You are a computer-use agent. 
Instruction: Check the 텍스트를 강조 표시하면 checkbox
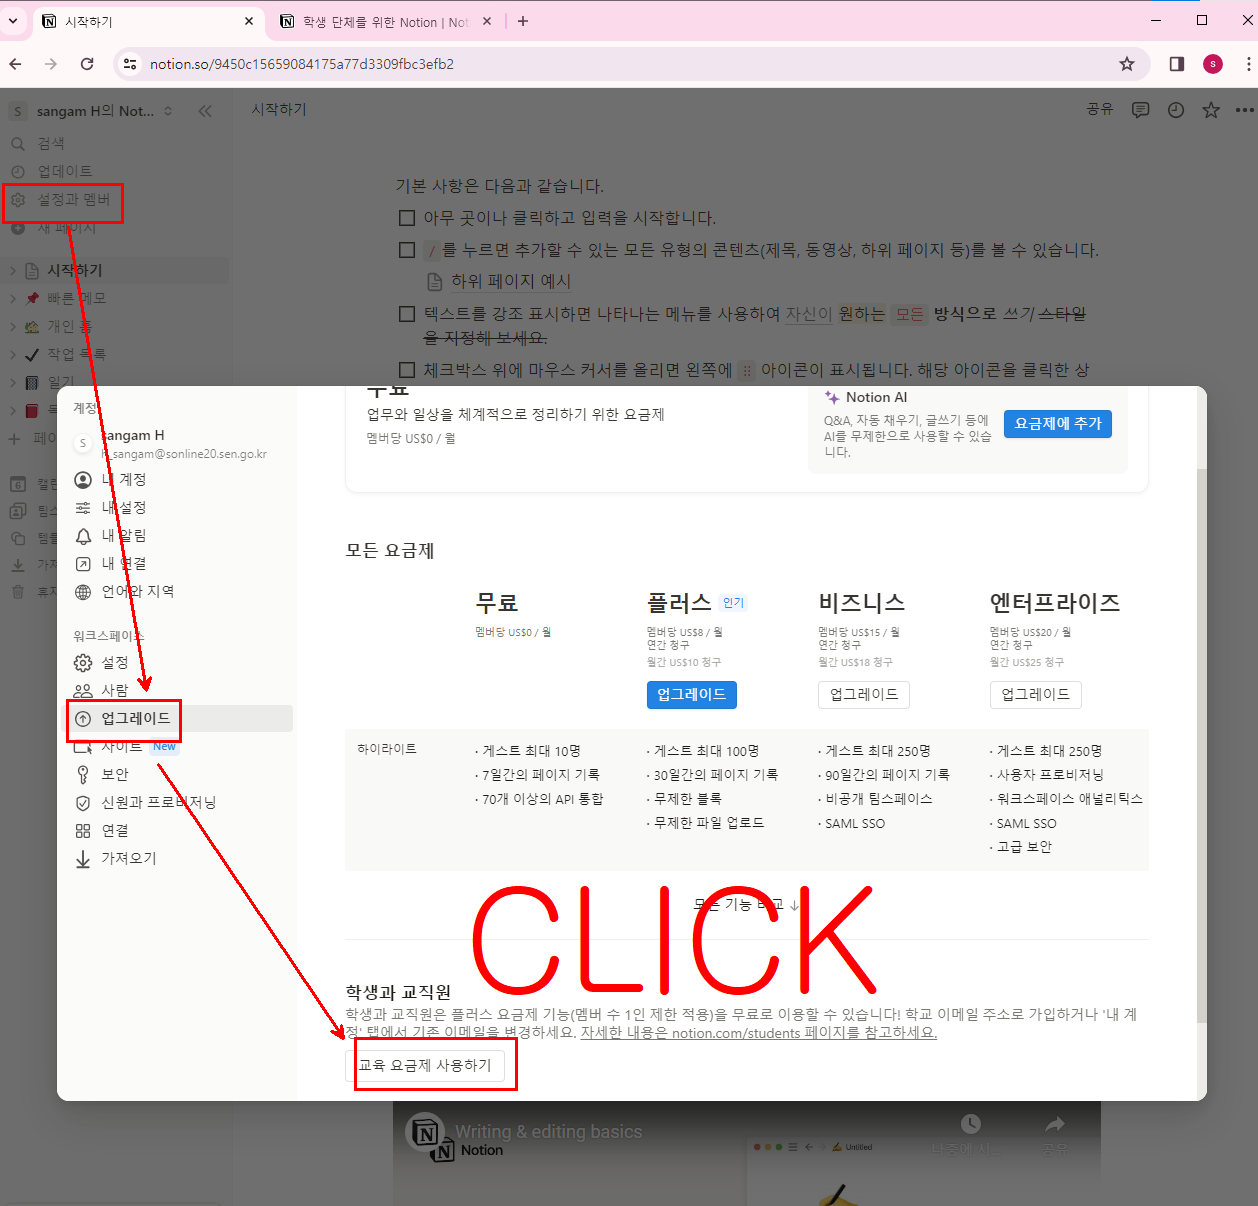coord(407,314)
